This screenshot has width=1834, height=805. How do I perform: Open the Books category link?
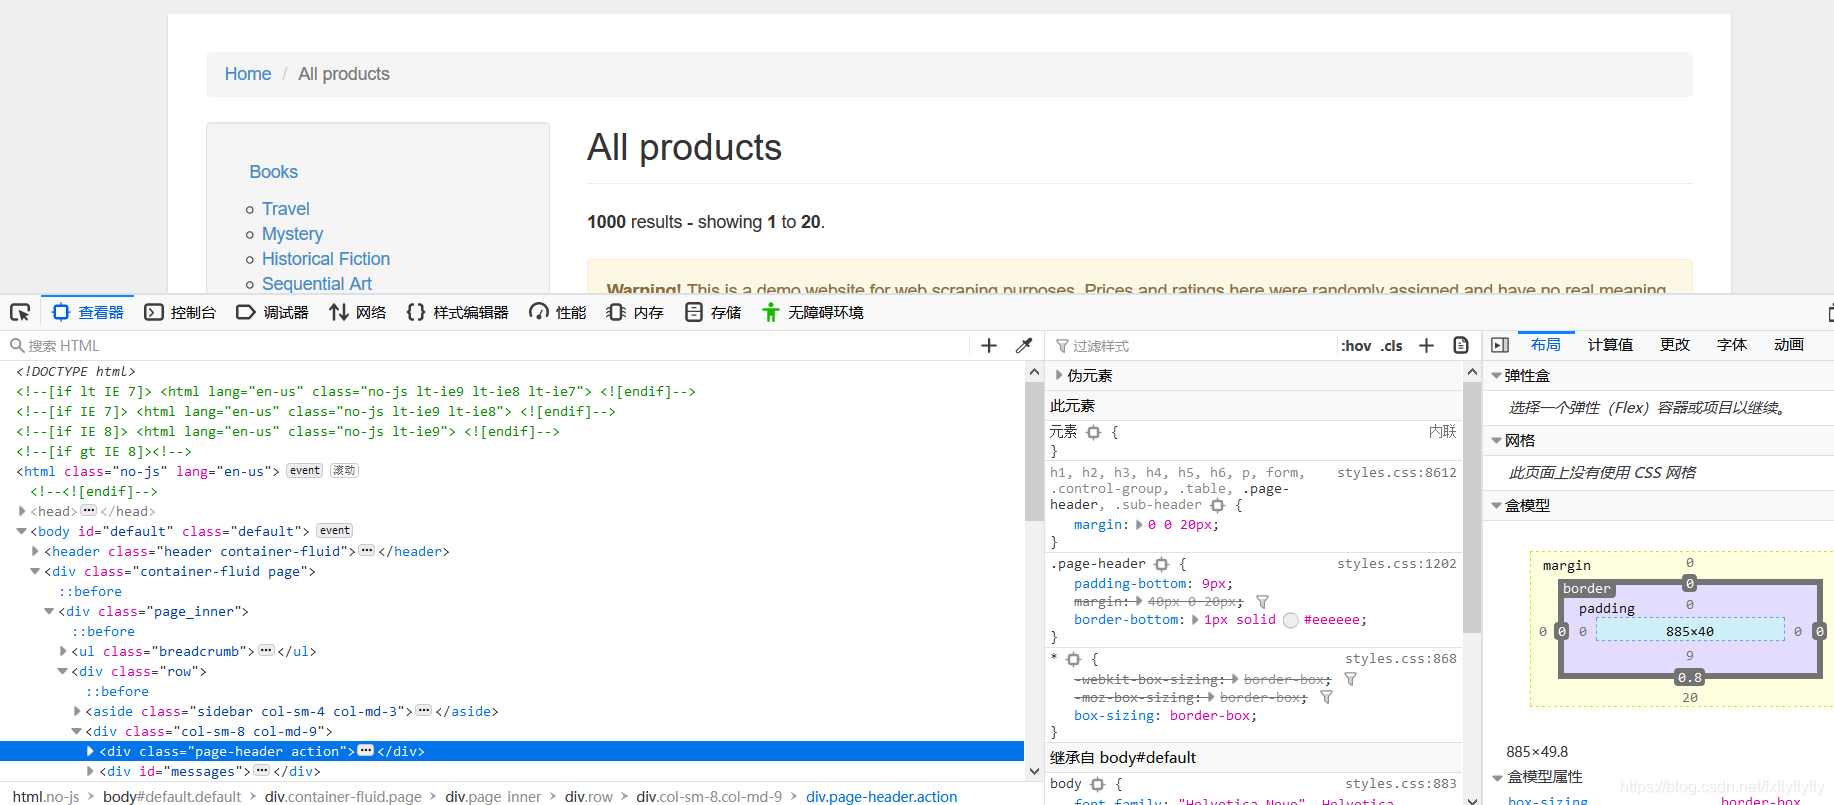tap(274, 172)
